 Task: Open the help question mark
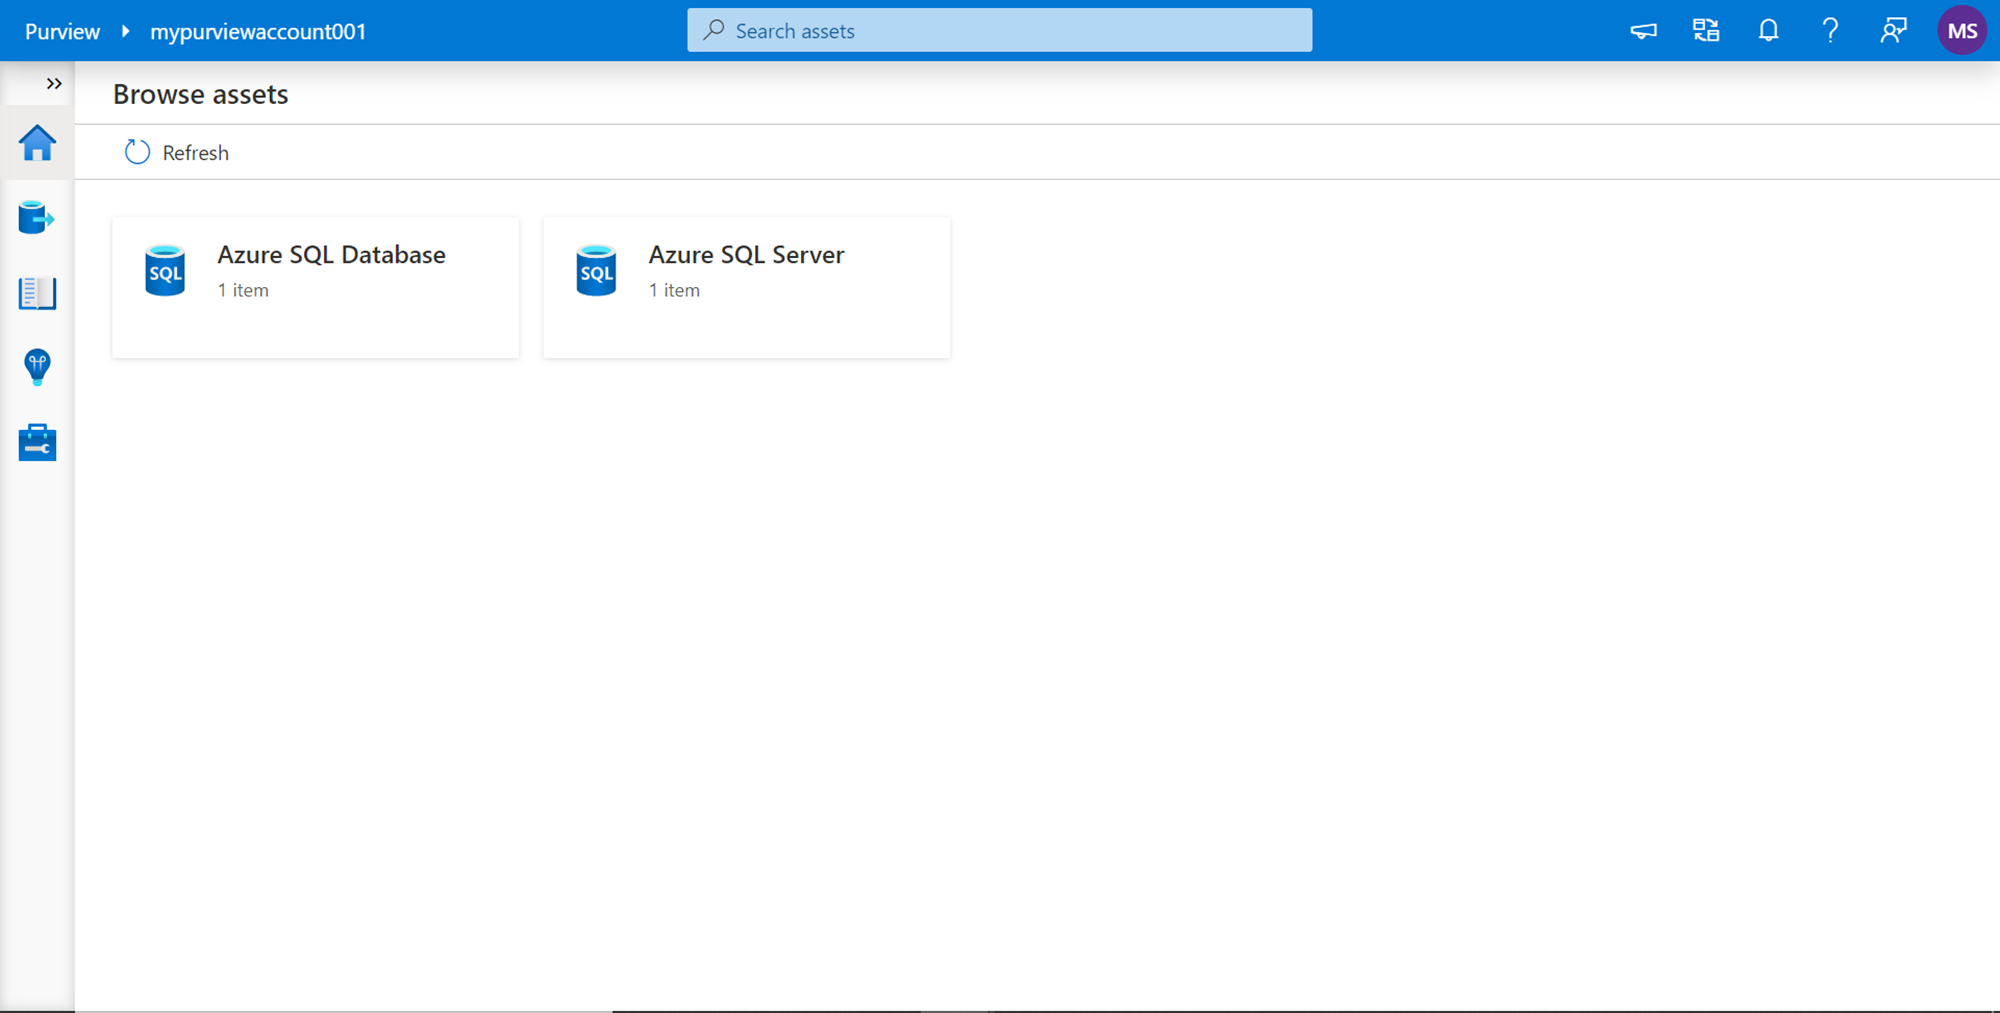tap(1830, 31)
